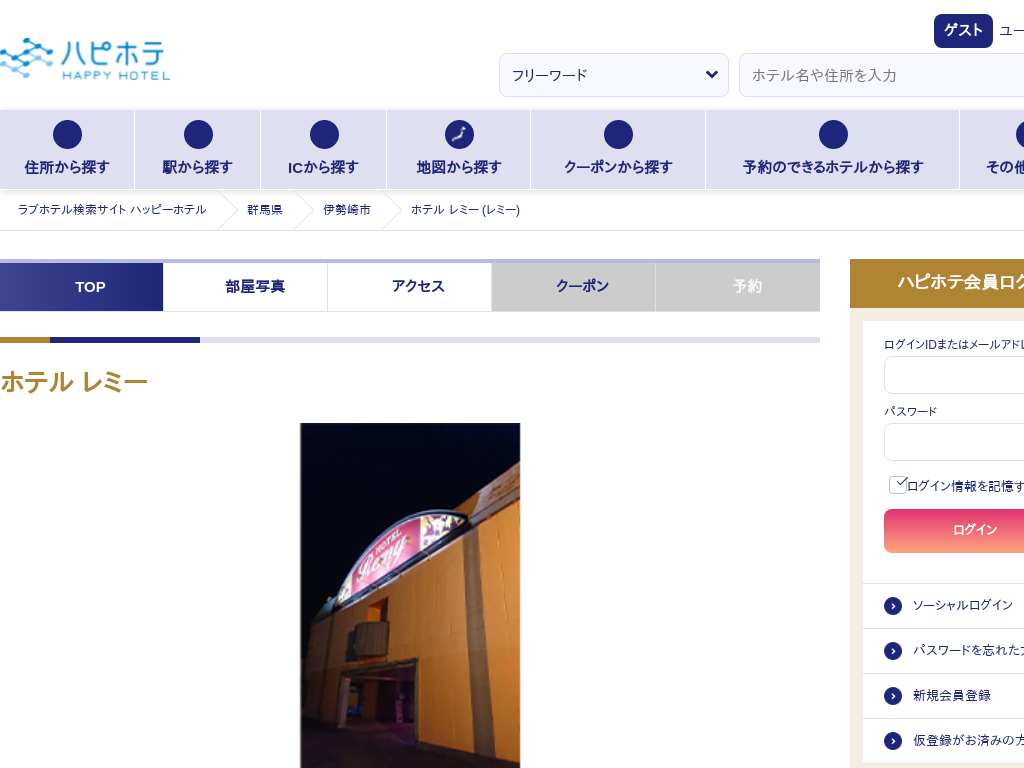This screenshot has height=768, width=1024.
Task: Click the ハピホテ会員ログイン panel header
Action: (937, 283)
